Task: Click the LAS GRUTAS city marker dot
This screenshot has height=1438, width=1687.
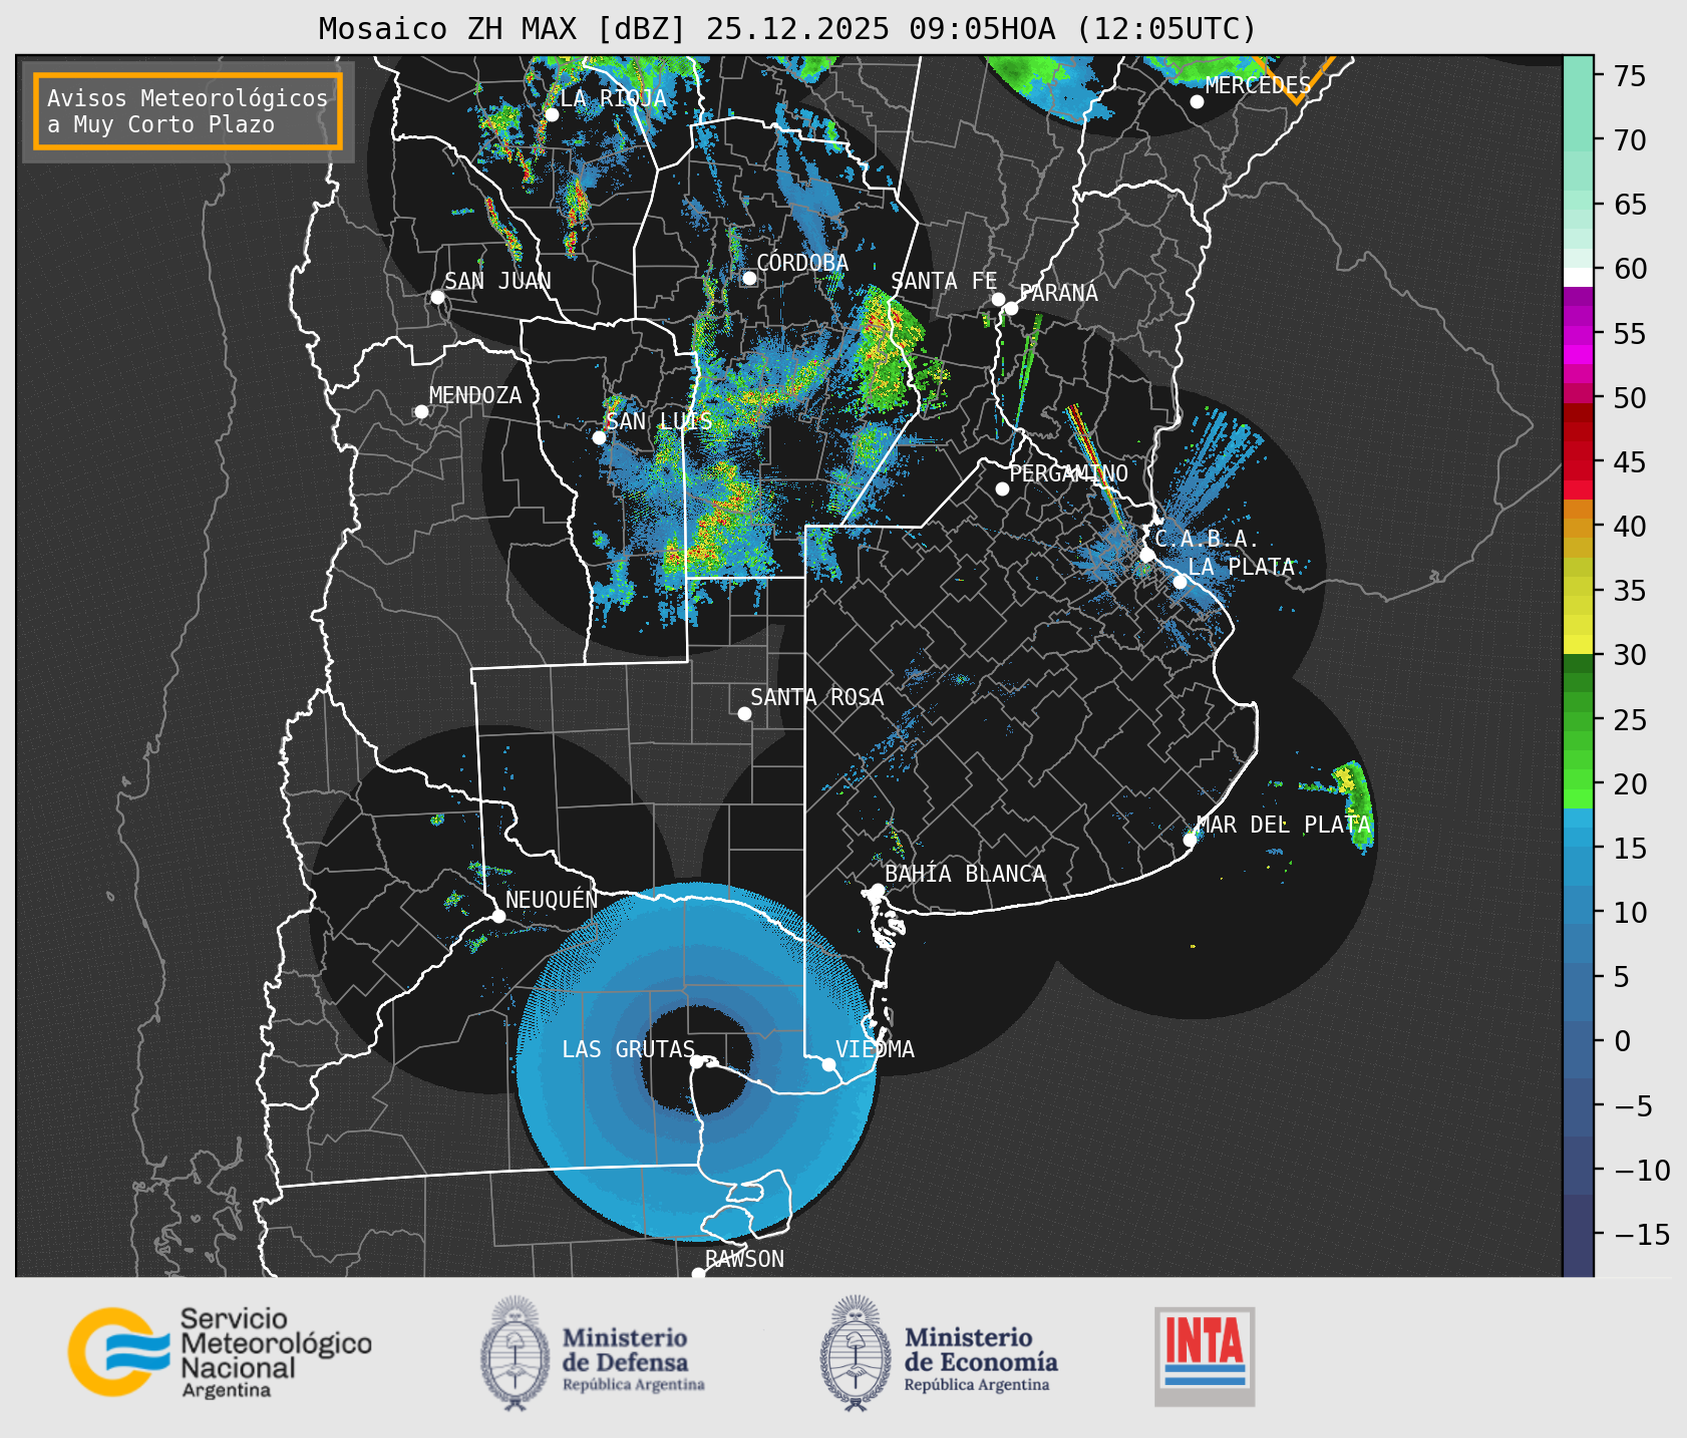Action: click(697, 1062)
